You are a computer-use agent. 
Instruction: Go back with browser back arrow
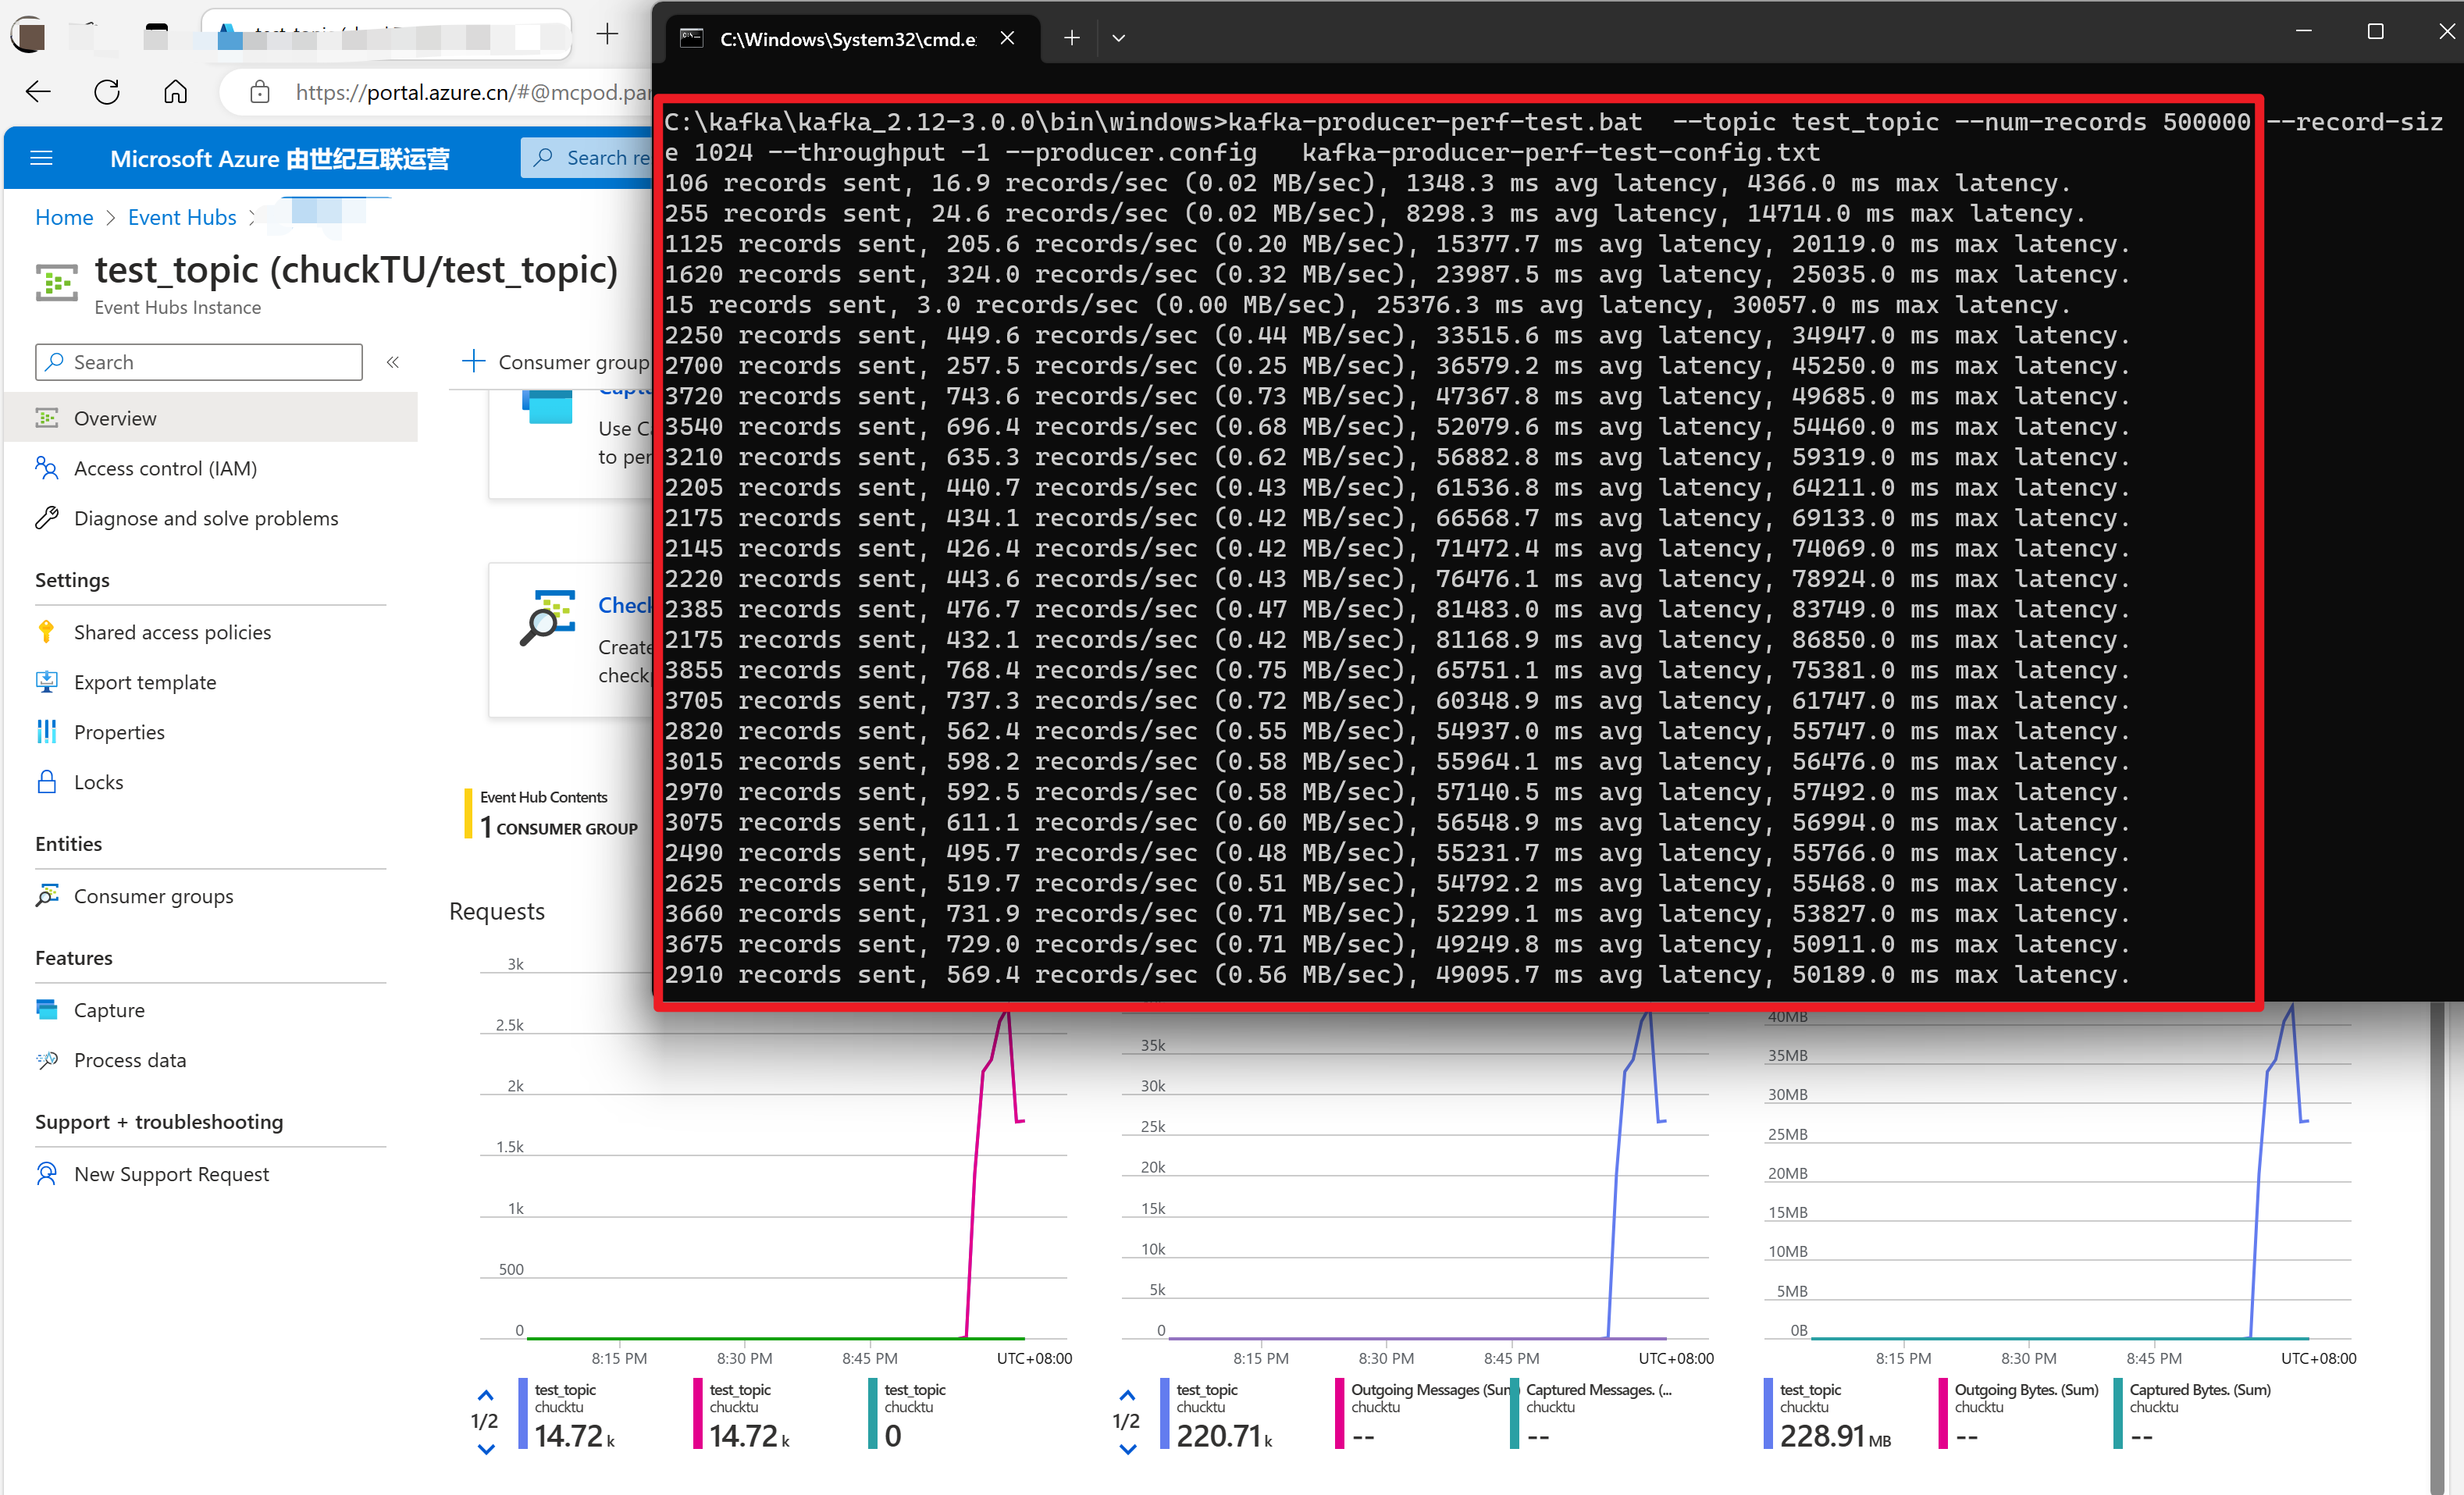(38, 92)
